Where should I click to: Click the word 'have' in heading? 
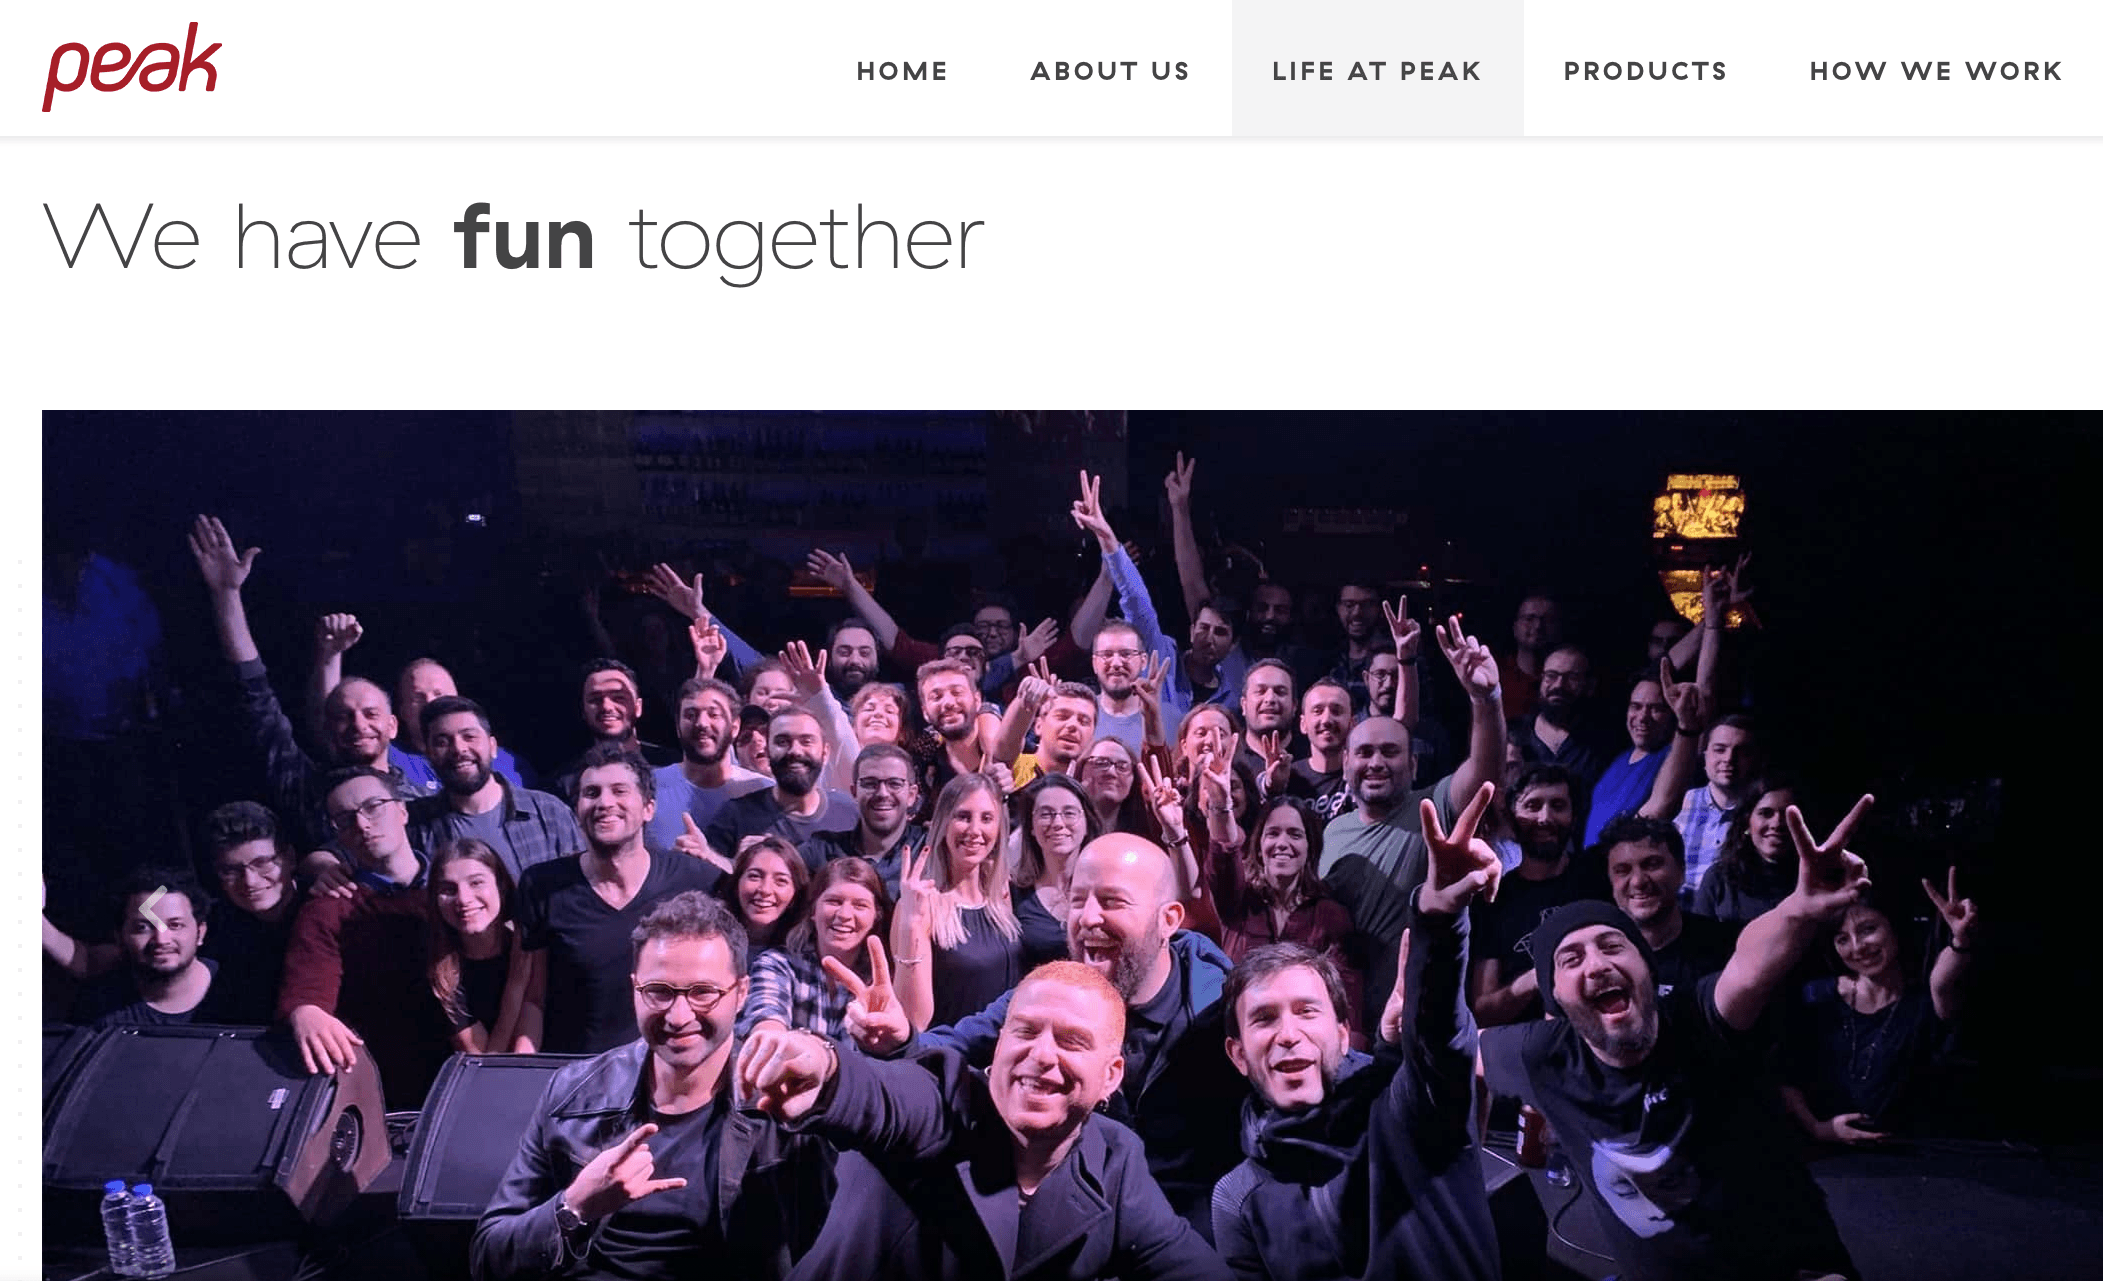(x=327, y=237)
